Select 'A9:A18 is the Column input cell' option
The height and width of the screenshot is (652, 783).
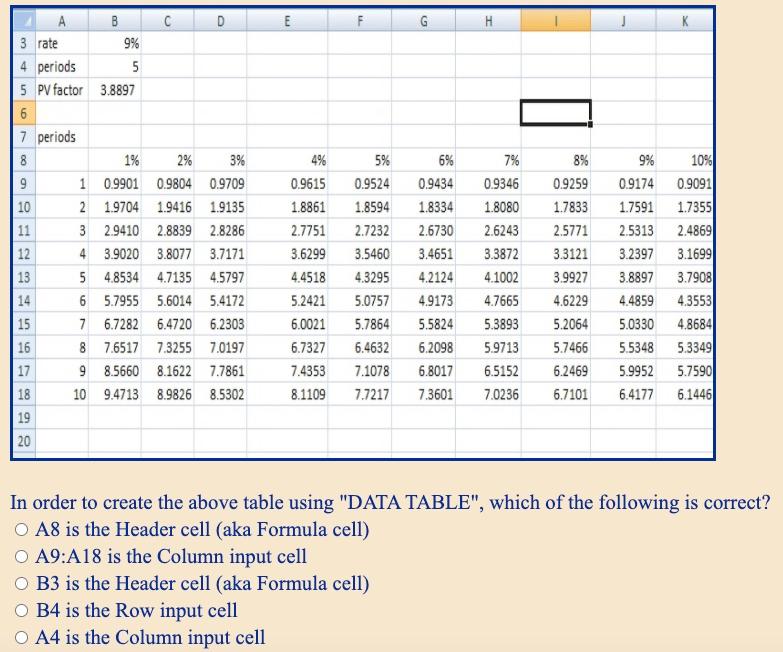tap(21, 557)
